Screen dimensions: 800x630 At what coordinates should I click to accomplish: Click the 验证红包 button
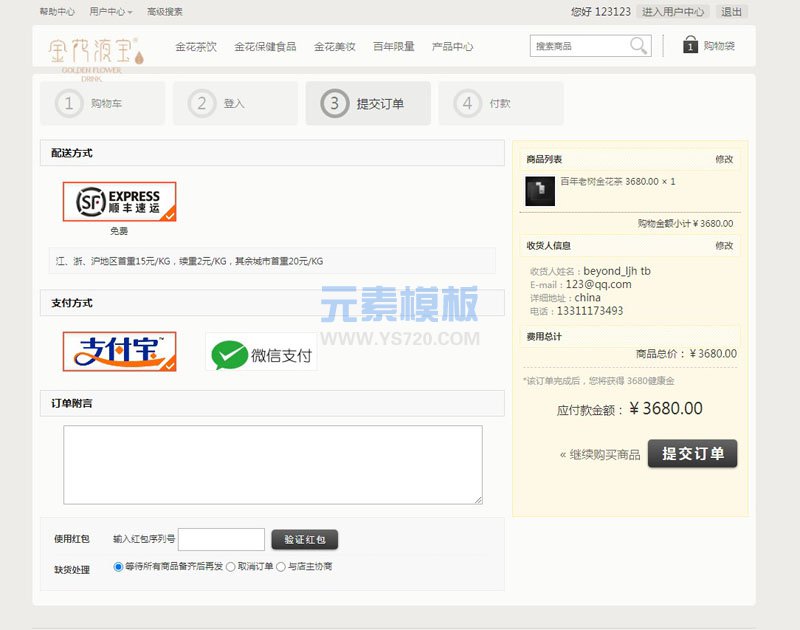tap(305, 540)
